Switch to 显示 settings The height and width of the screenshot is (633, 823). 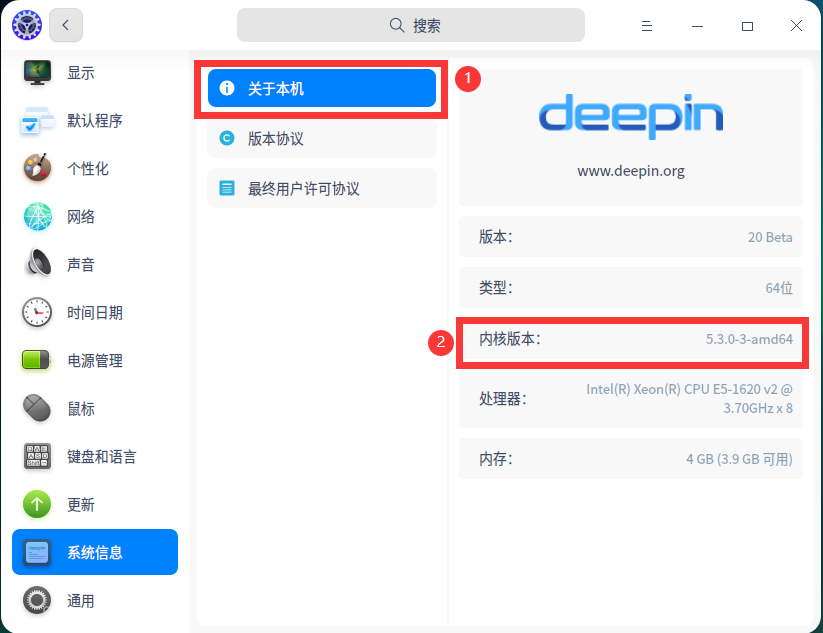coord(95,72)
